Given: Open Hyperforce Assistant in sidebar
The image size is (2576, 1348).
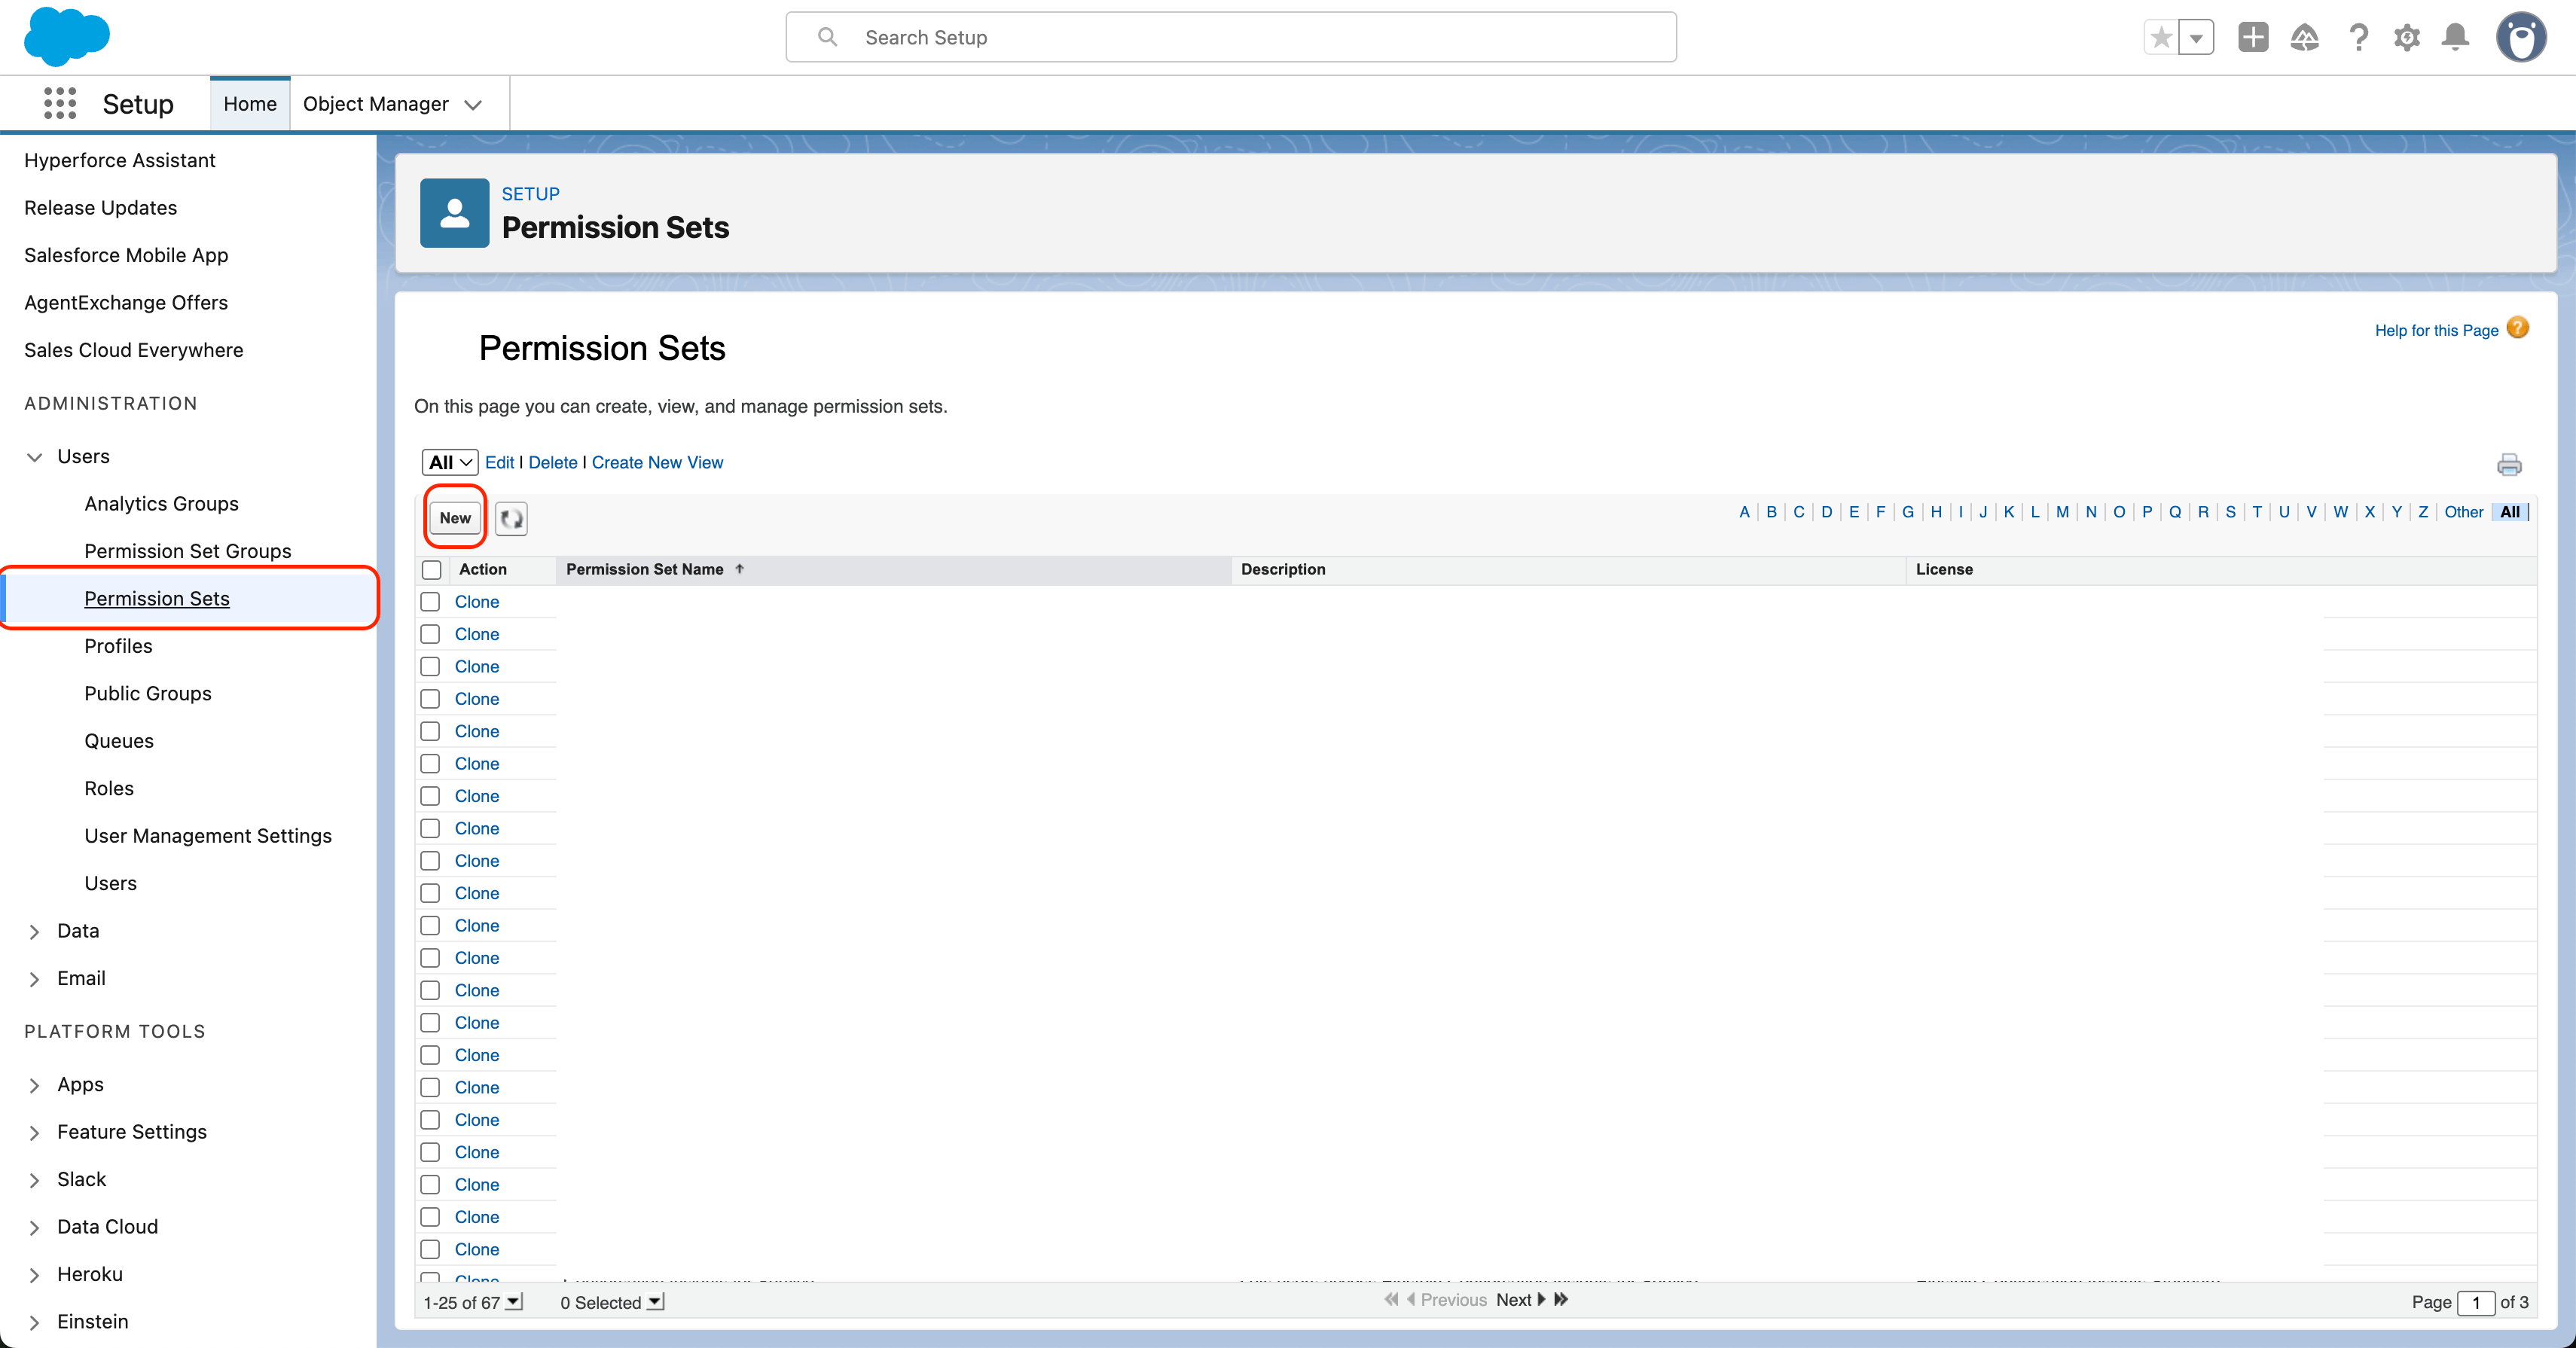Looking at the screenshot, I should tap(119, 160).
